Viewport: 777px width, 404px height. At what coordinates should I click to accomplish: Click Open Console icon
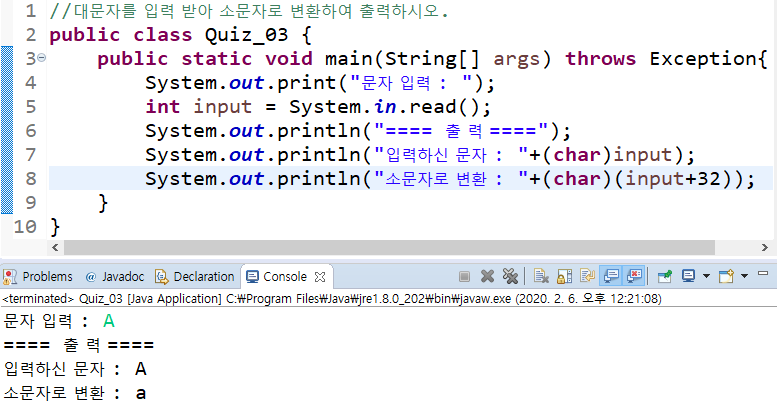(726, 276)
